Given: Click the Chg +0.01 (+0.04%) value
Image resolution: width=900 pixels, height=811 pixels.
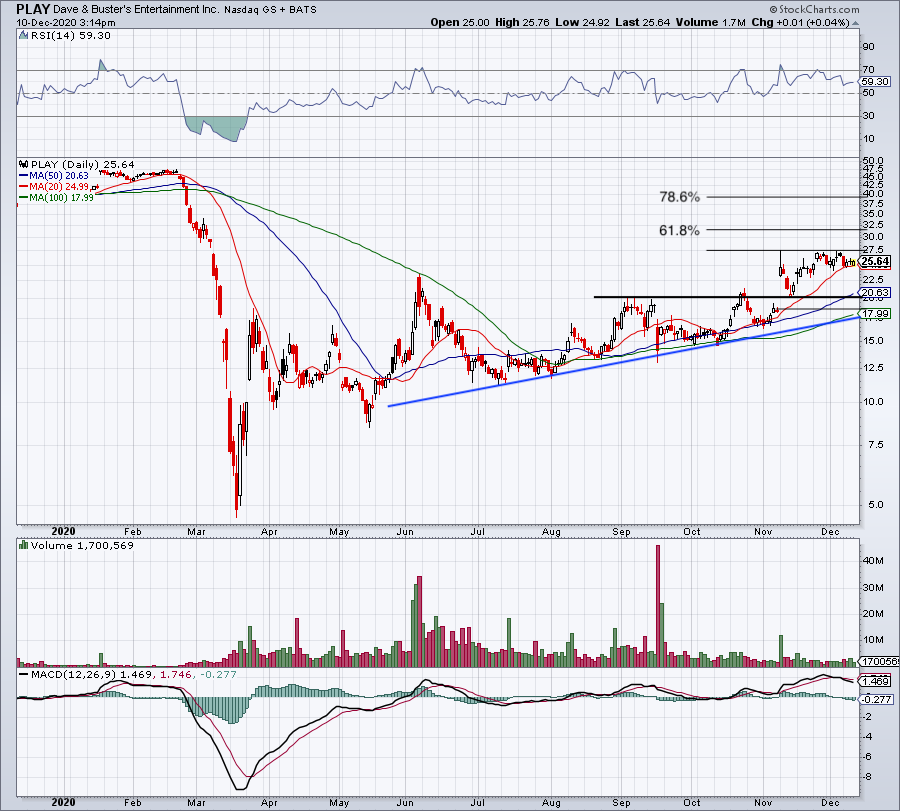Looking at the screenshot, I should (x=800, y=22).
